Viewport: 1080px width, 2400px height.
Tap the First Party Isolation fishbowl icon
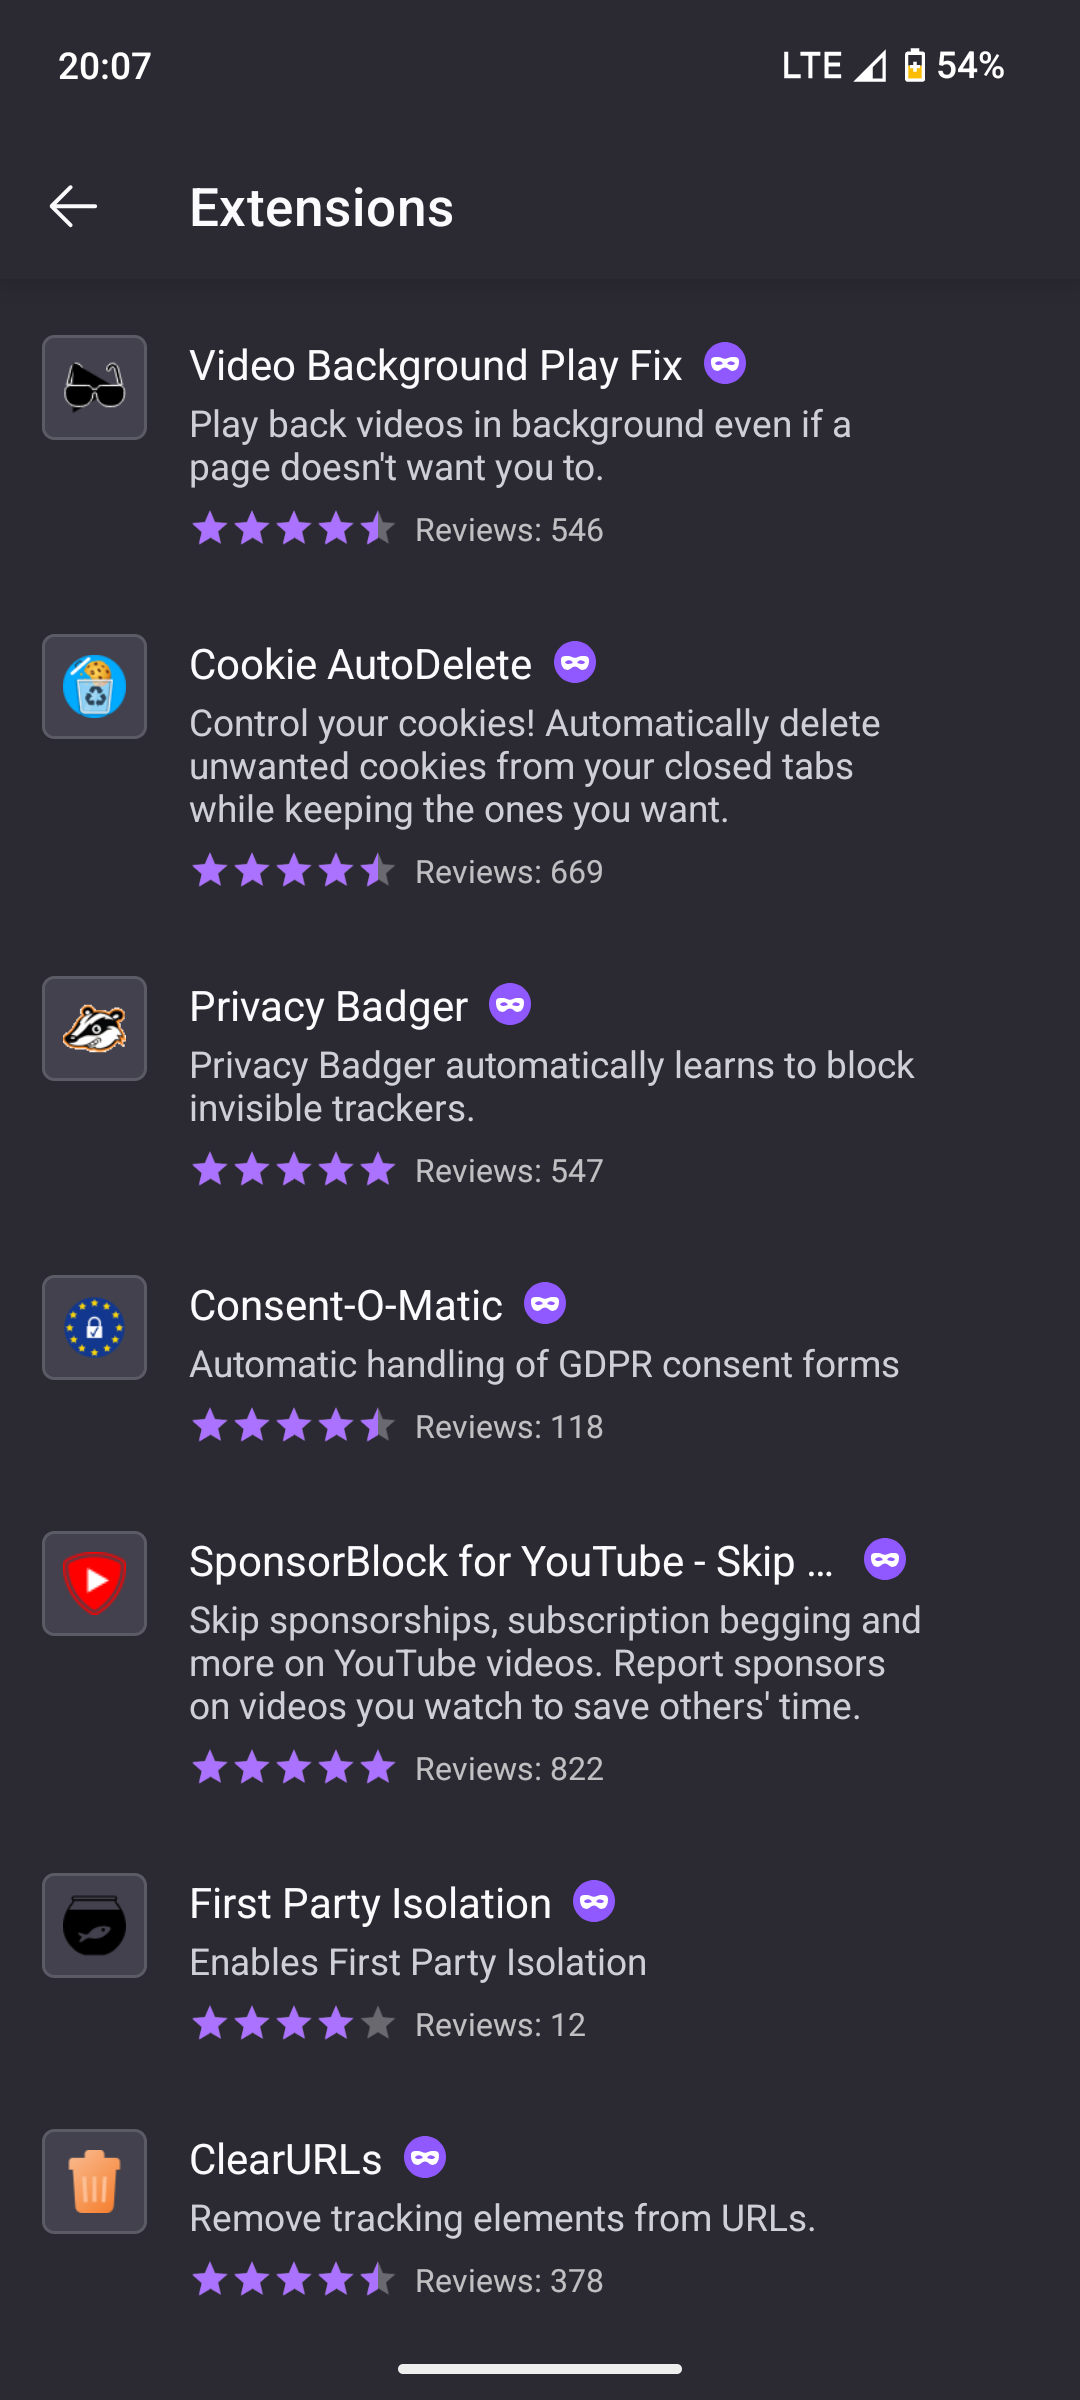94,1925
